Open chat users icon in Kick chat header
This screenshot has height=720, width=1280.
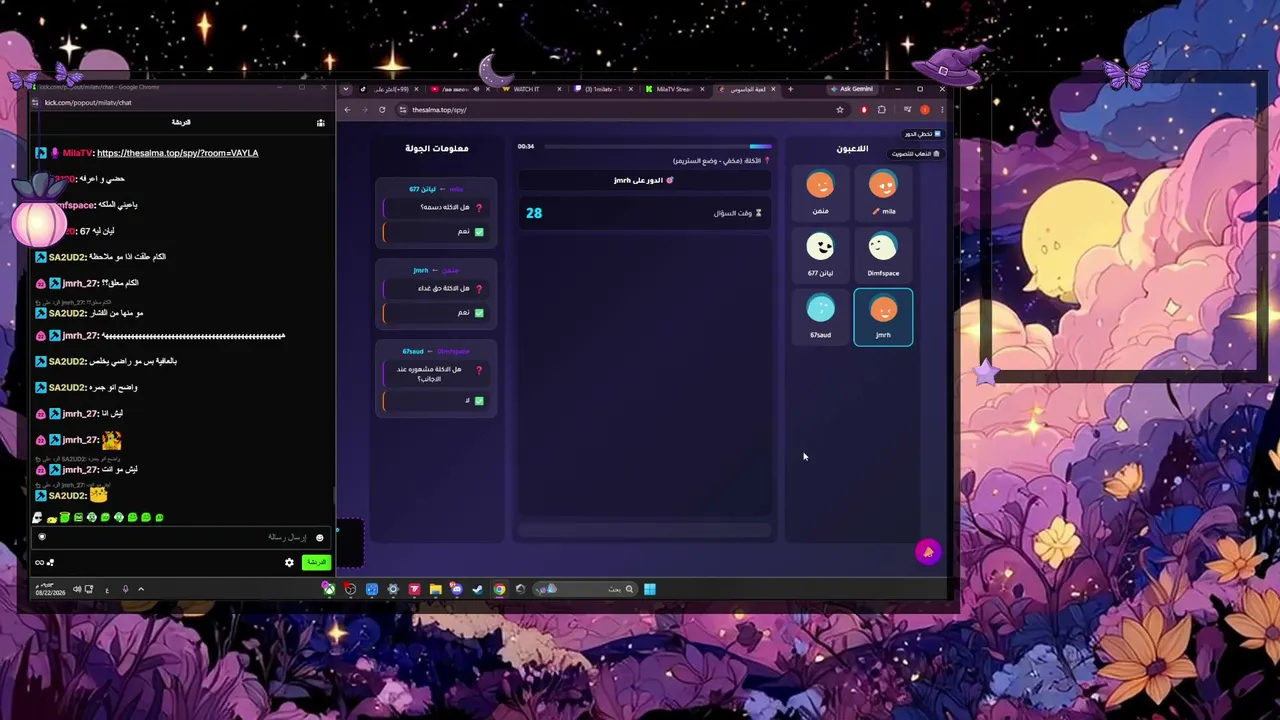pyautogui.click(x=320, y=122)
